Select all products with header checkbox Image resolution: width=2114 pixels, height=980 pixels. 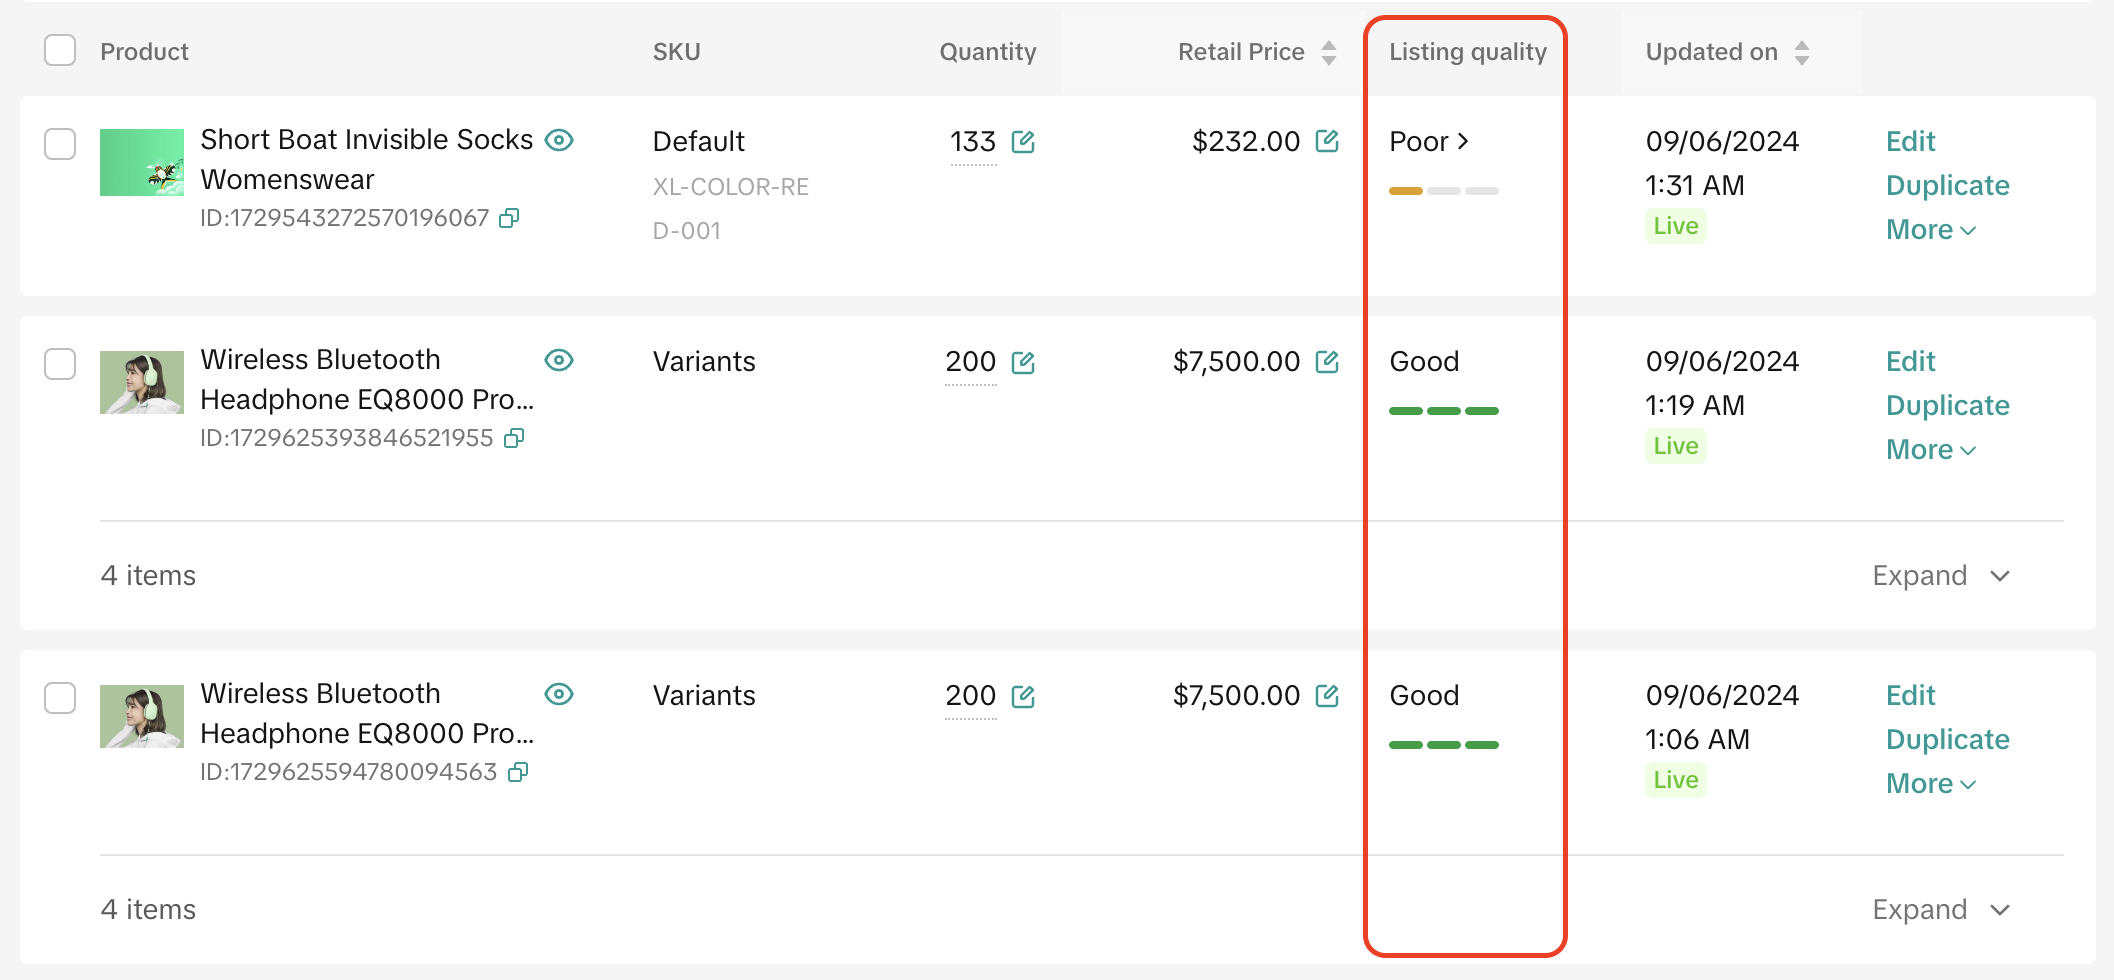tap(60, 50)
